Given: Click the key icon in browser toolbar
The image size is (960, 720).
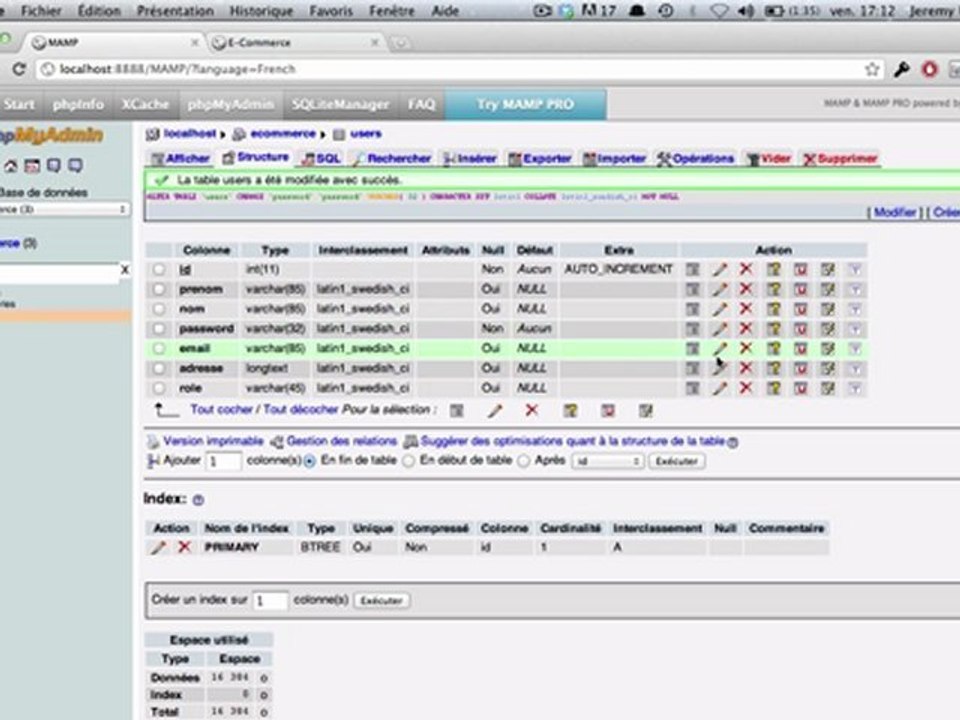Looking at the screenshot, I should (901, 69).
